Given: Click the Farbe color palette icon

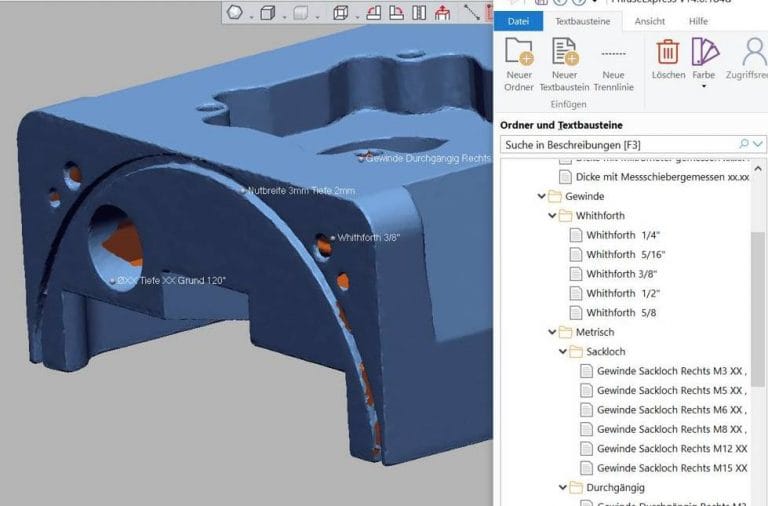Looking at the screenshot, I should point(704,52).
